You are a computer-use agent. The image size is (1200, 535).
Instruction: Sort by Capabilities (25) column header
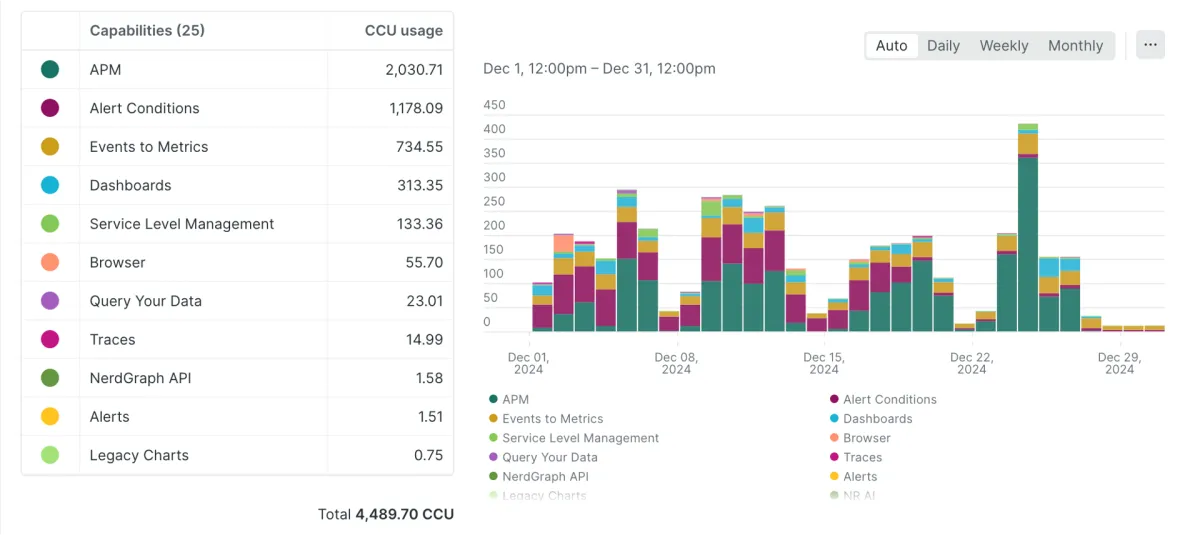pyautogui.click(x=147, y=31)
